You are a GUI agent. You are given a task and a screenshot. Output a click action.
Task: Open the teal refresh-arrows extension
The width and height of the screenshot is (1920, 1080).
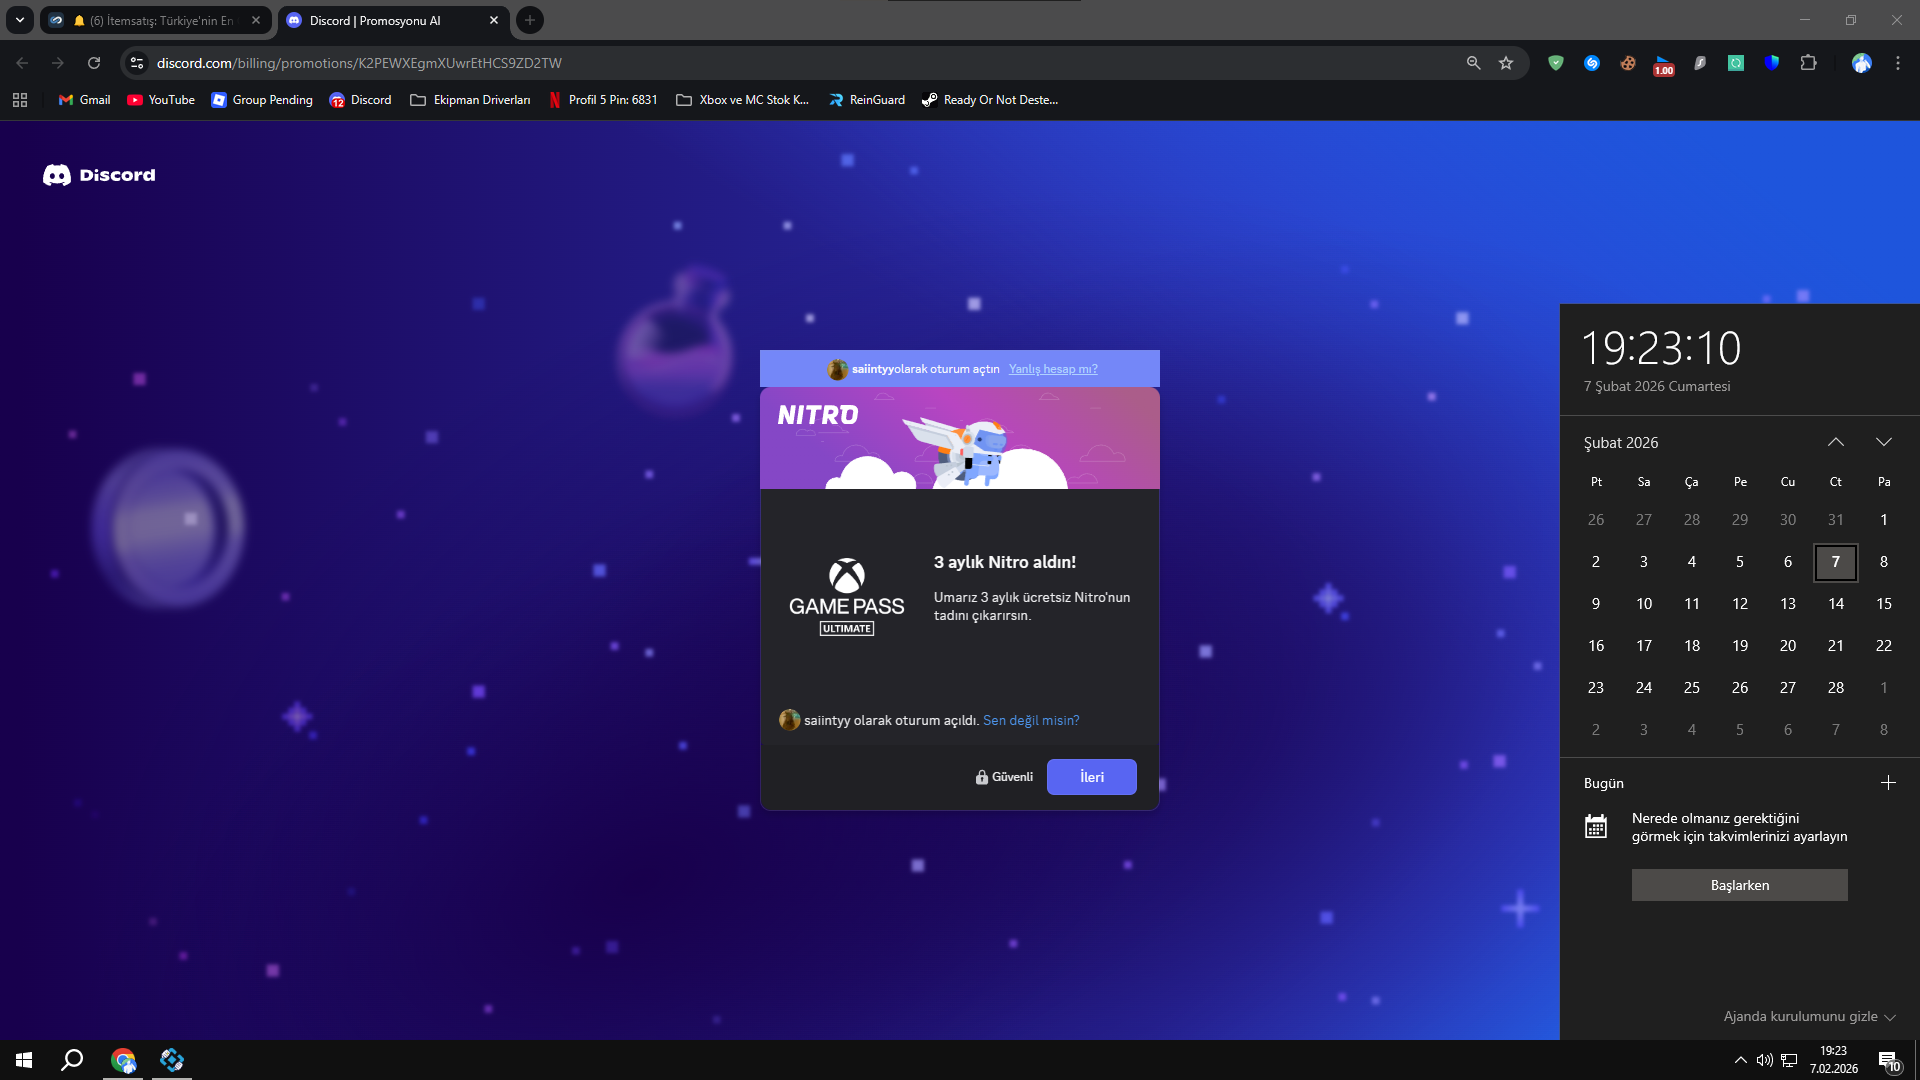pyautogui.click(x=1736, y=63)
